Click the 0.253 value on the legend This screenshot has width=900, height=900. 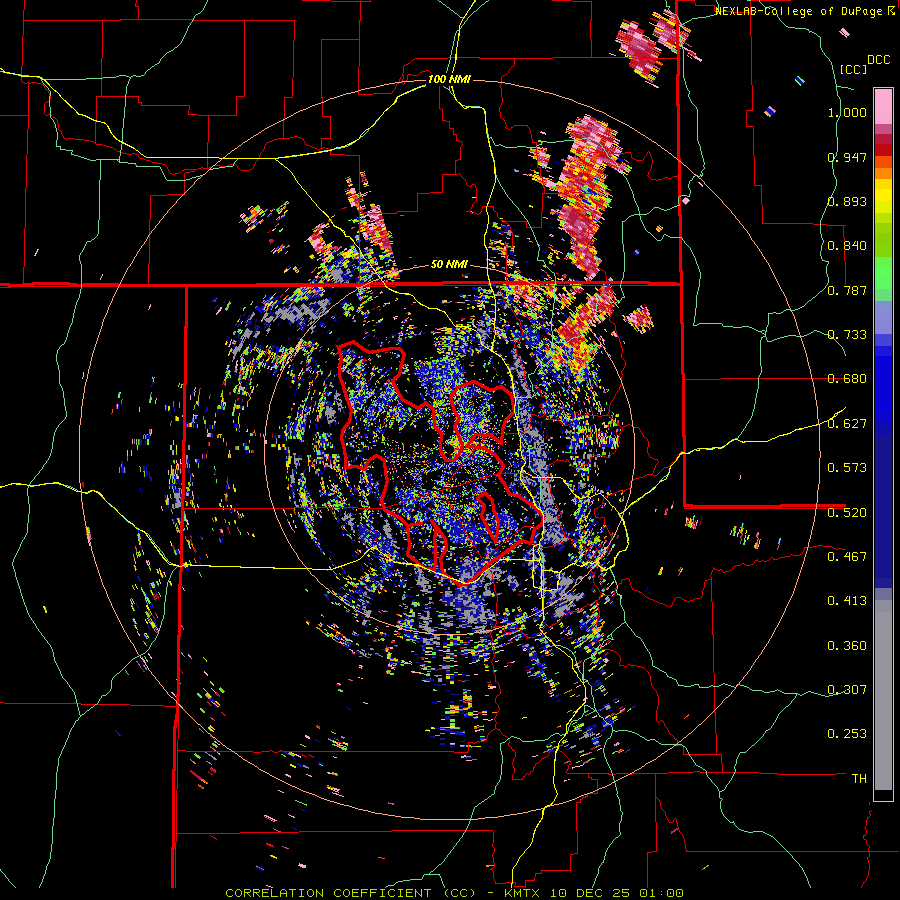[847, 734]
